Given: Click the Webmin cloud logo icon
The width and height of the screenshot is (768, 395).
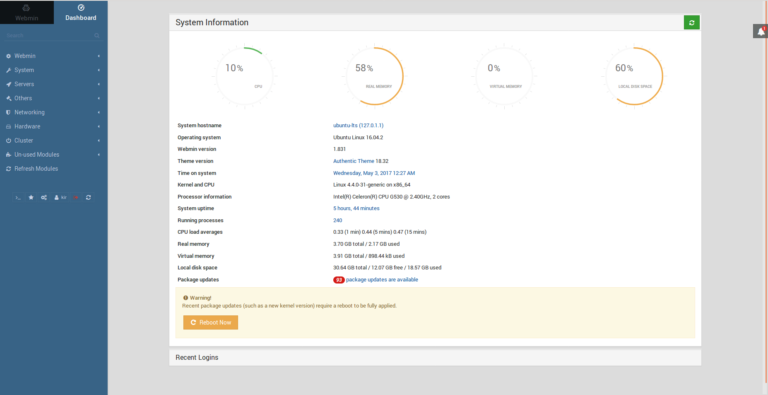Looking at the screenshot, I should click(x=26, y=8).
